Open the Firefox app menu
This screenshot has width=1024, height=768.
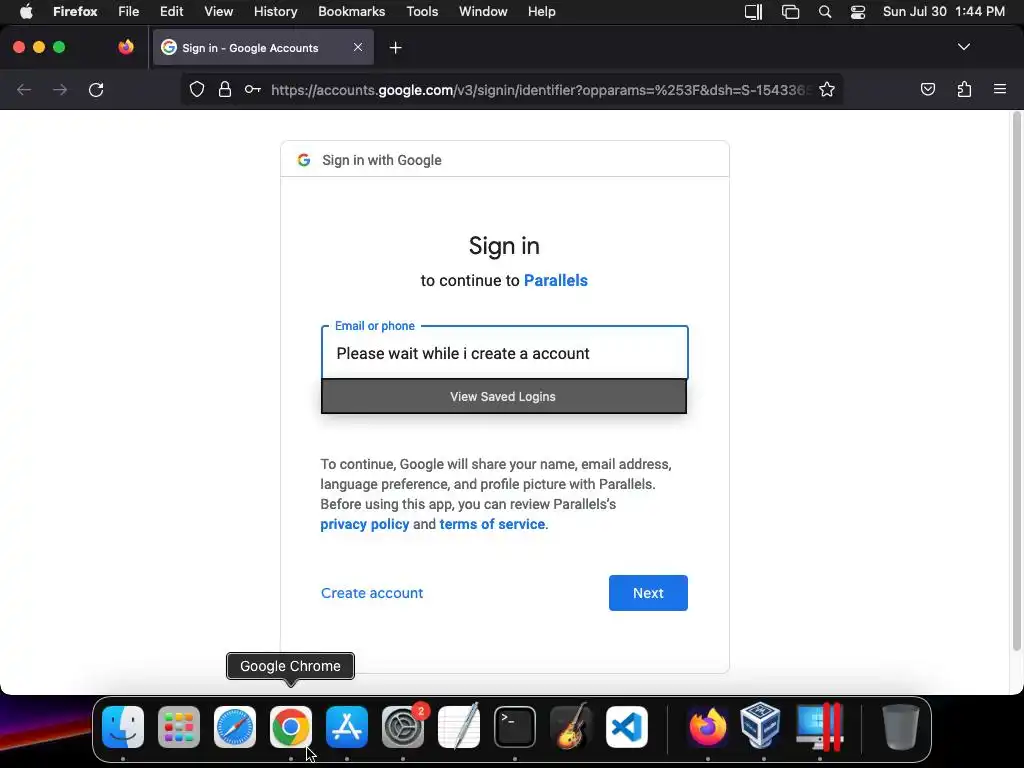click(75, 11)
